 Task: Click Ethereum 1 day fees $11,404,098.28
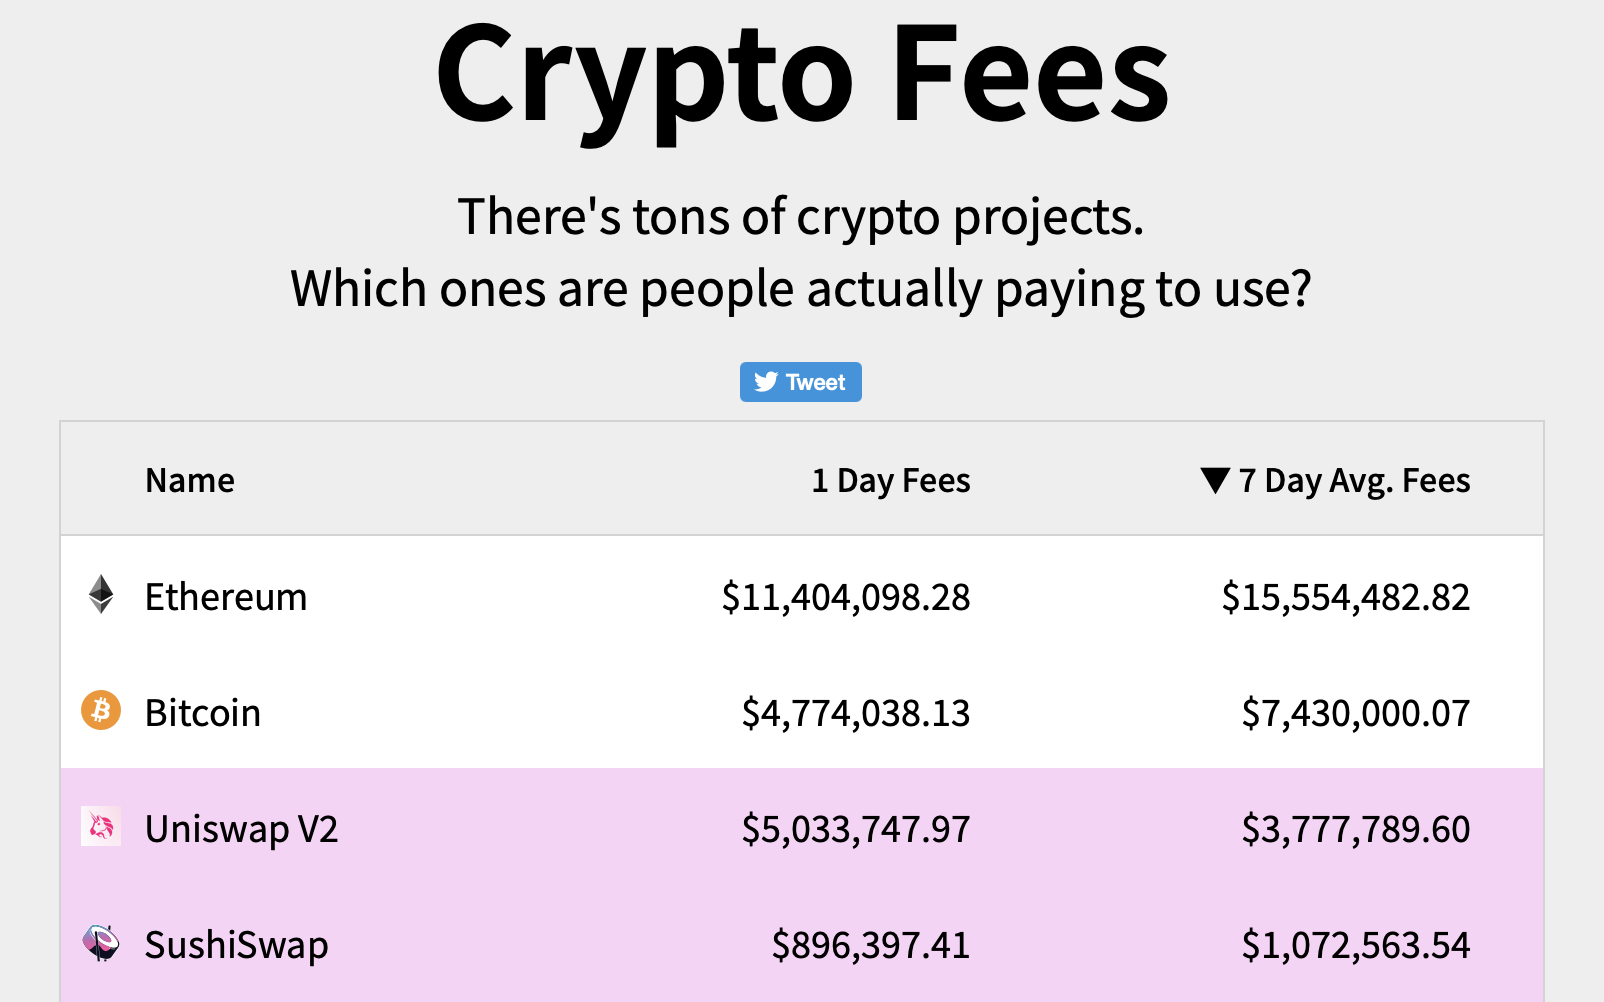click(x=846, y=597)
